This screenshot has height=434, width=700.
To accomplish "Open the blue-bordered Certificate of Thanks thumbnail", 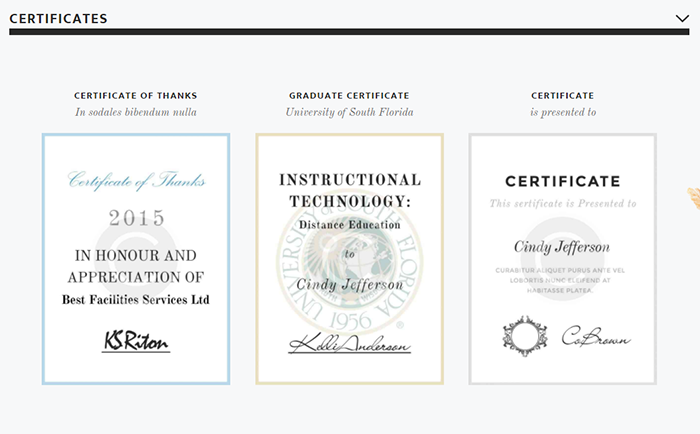I will pos(135,259).
